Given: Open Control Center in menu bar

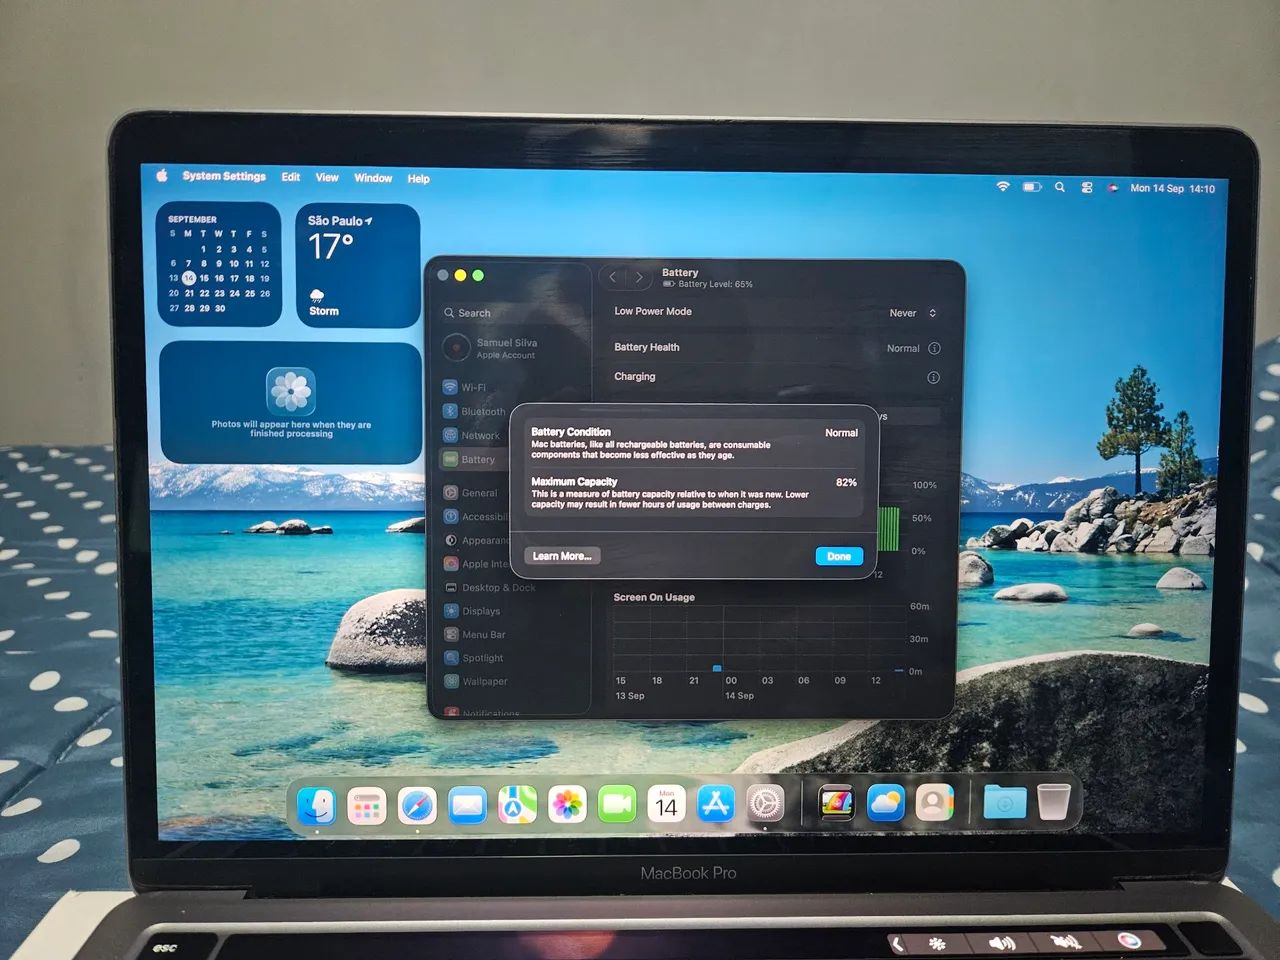Looking at the screenshot, I should pyautogui.click(x=1087, y=188).
